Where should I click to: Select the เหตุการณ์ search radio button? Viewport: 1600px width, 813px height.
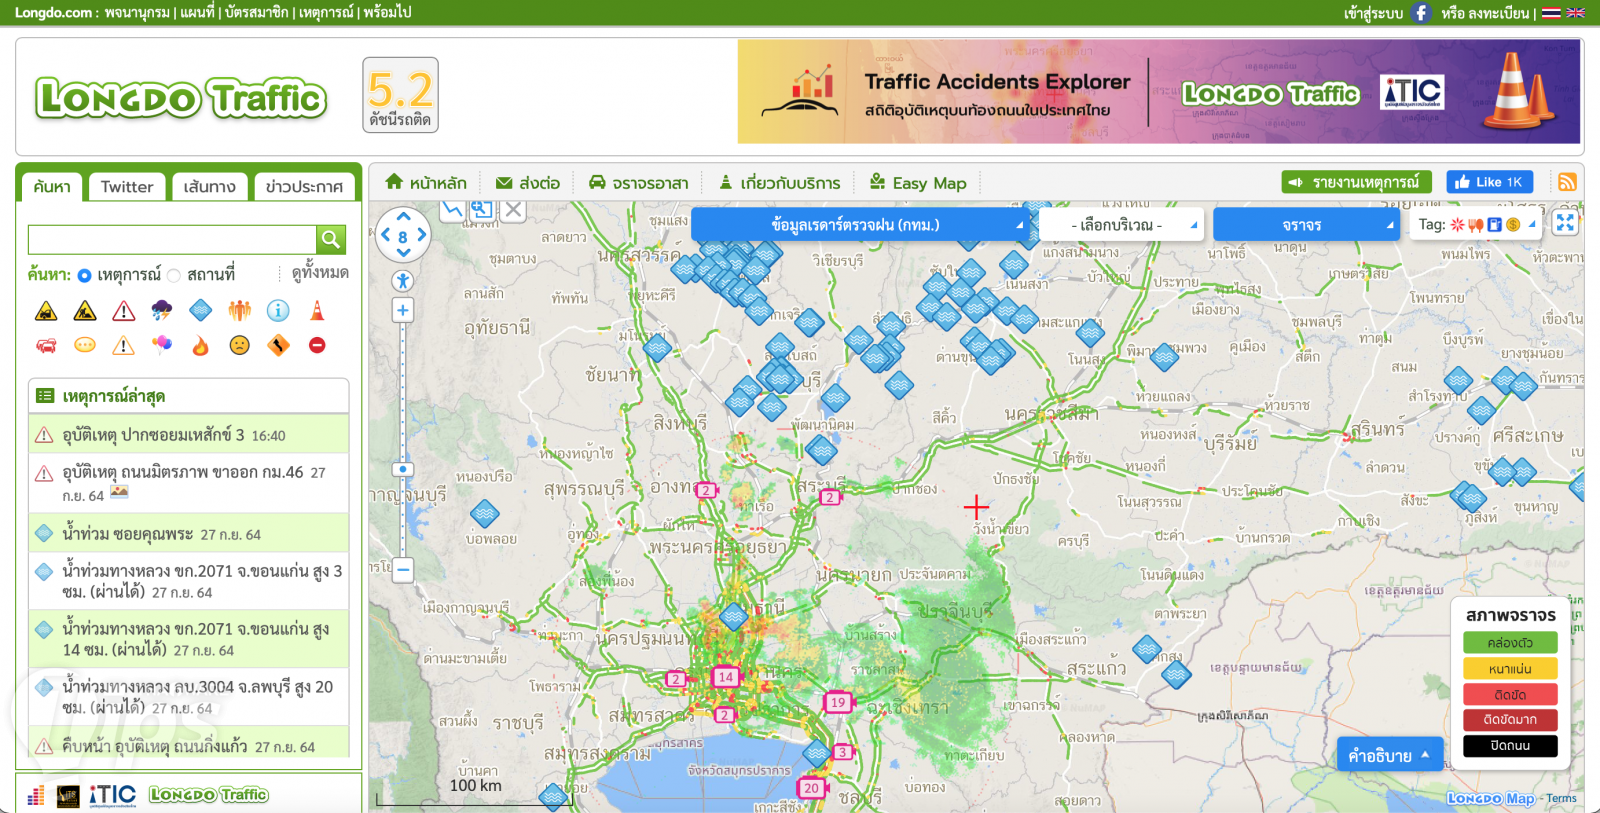[84, 275]
